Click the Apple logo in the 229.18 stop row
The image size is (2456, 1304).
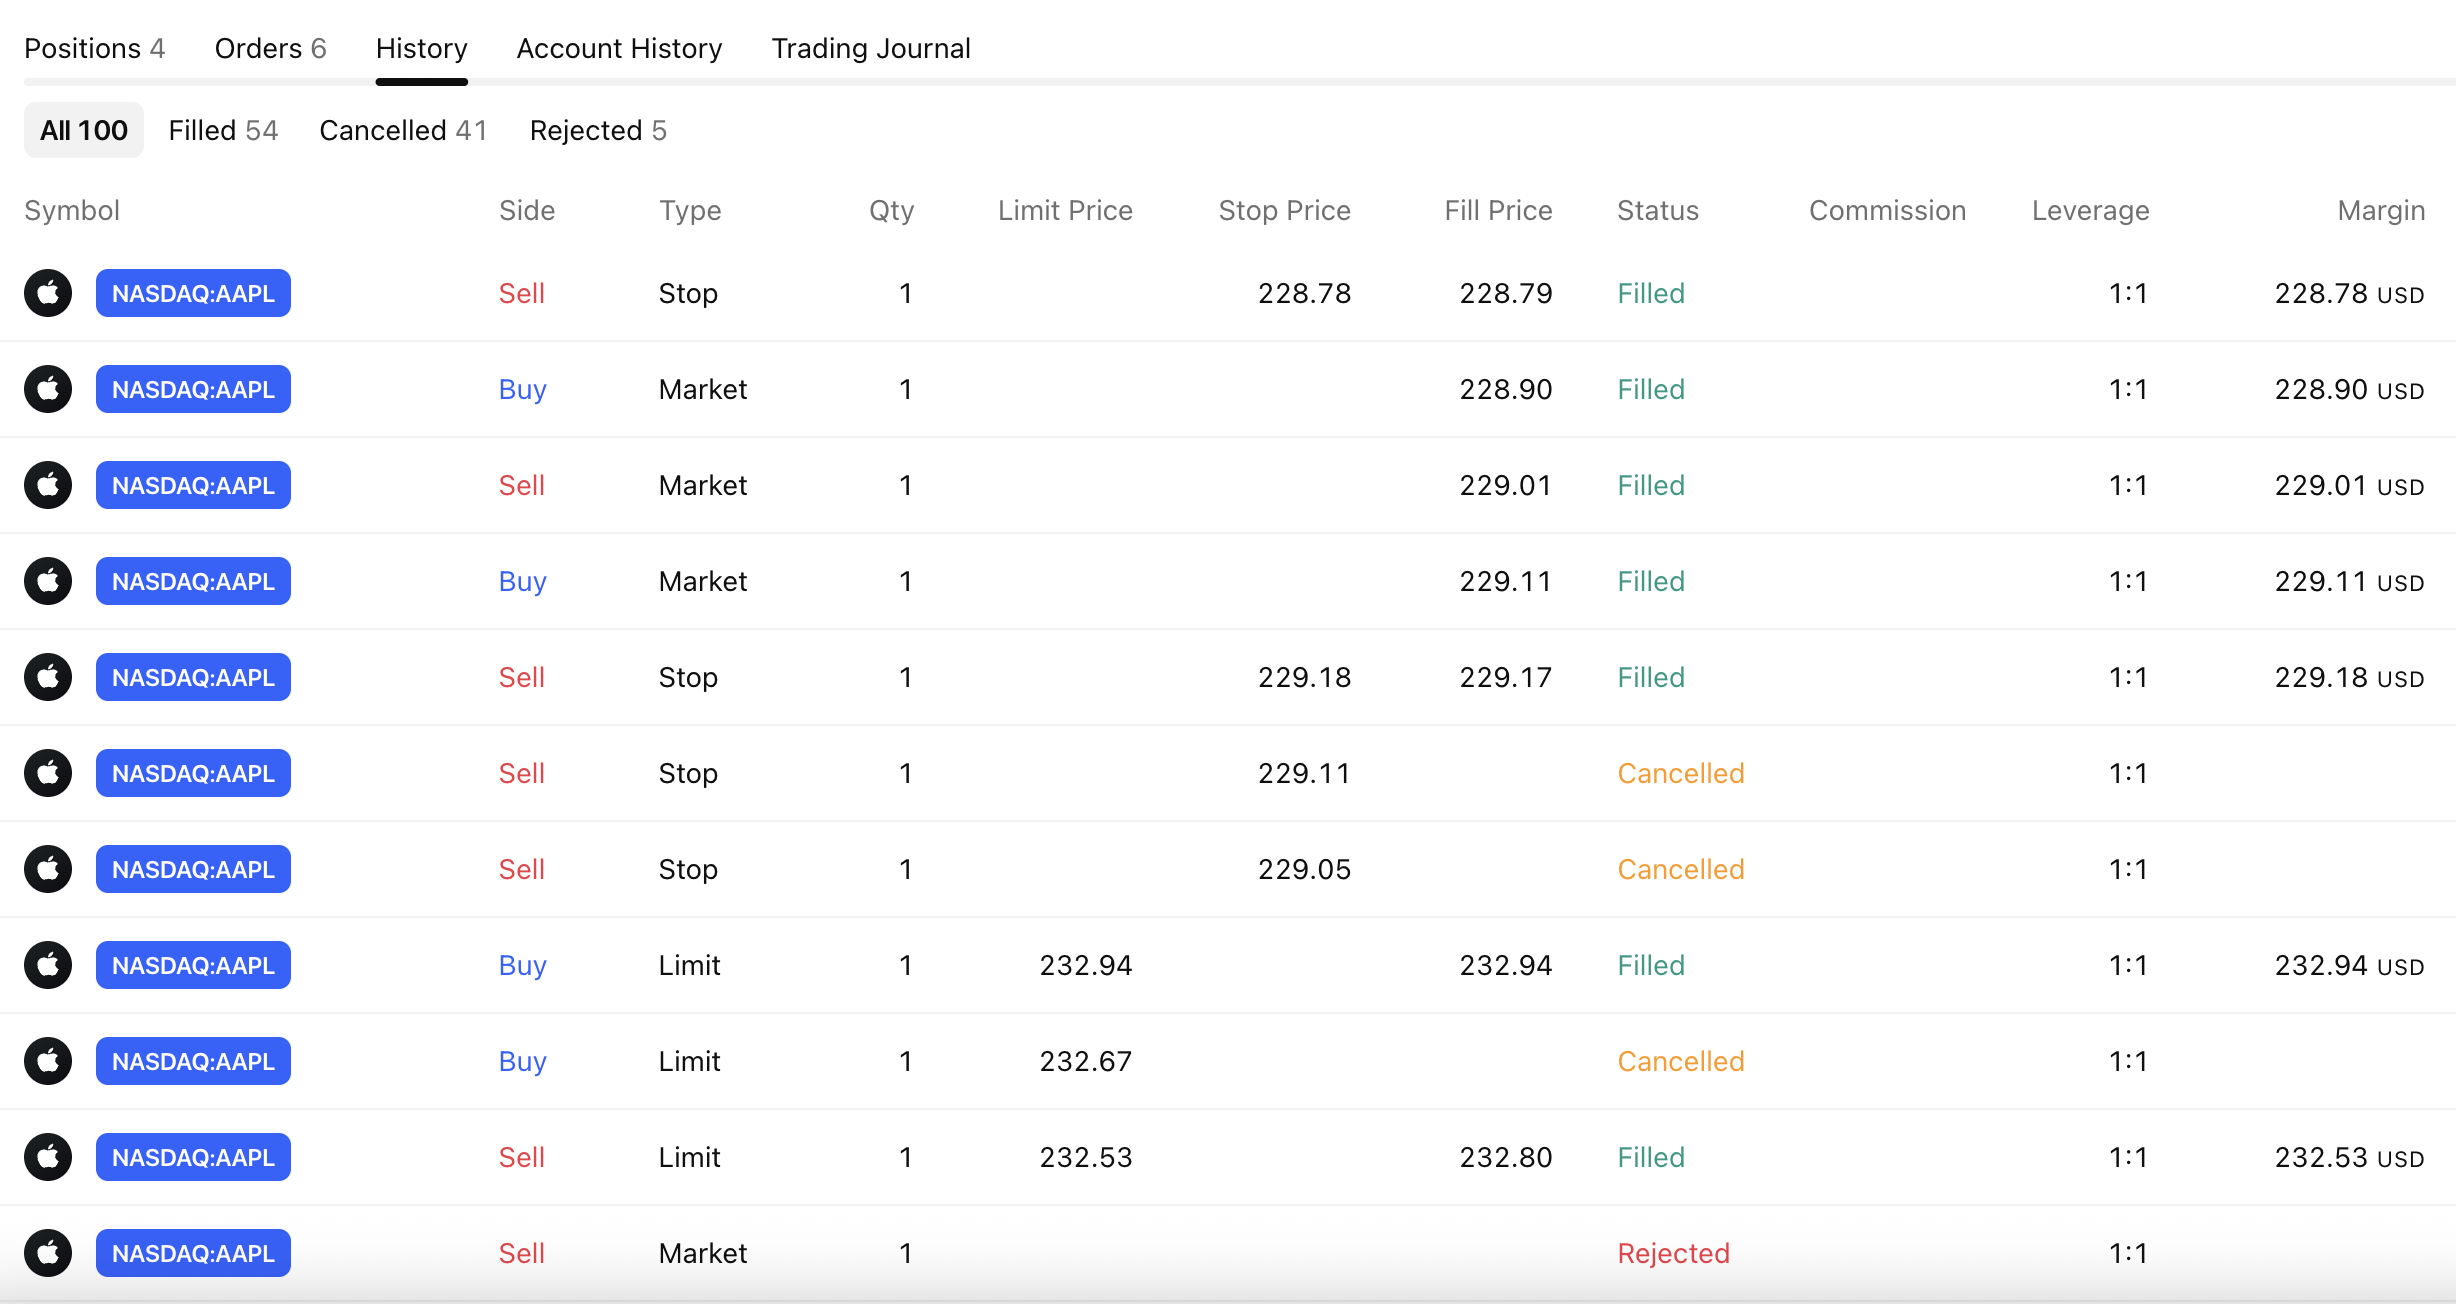pos(48,677)
